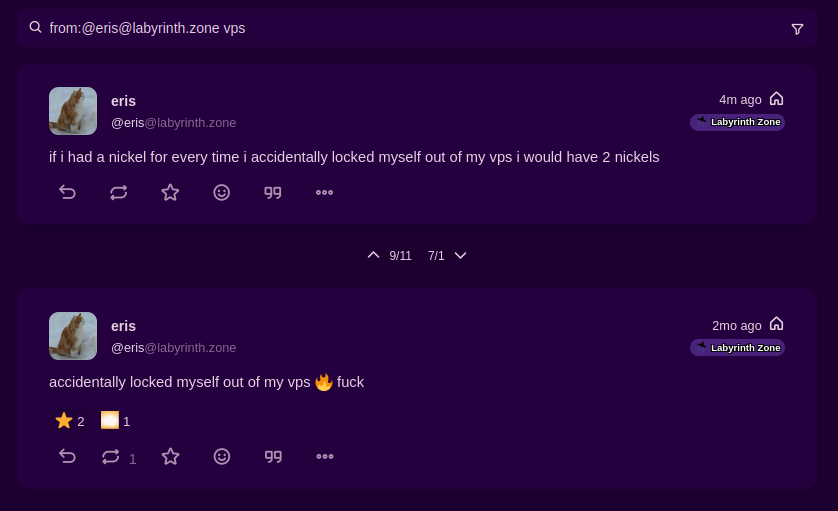Open the '4m ago' timestamp link
Viewport: 838px width, 511px height.
740,99
